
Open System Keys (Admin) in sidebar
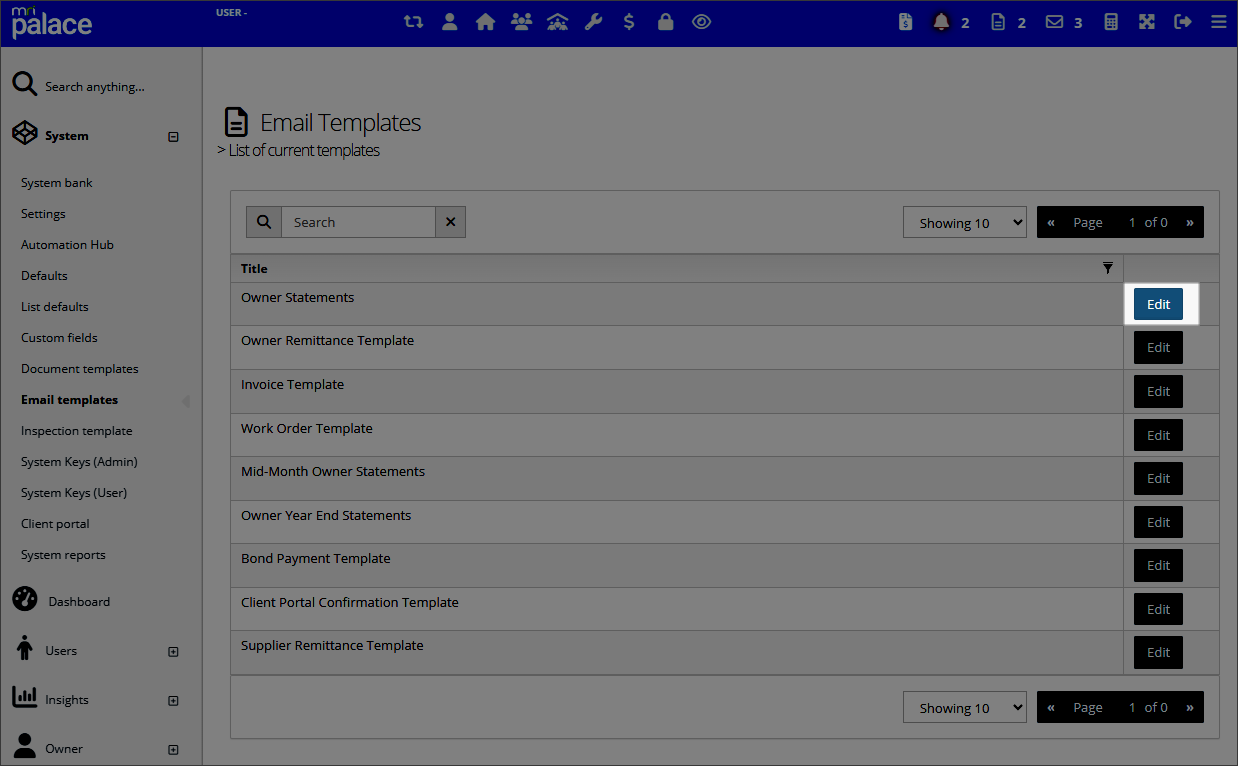pyautogui.click(x=79, y=462)
